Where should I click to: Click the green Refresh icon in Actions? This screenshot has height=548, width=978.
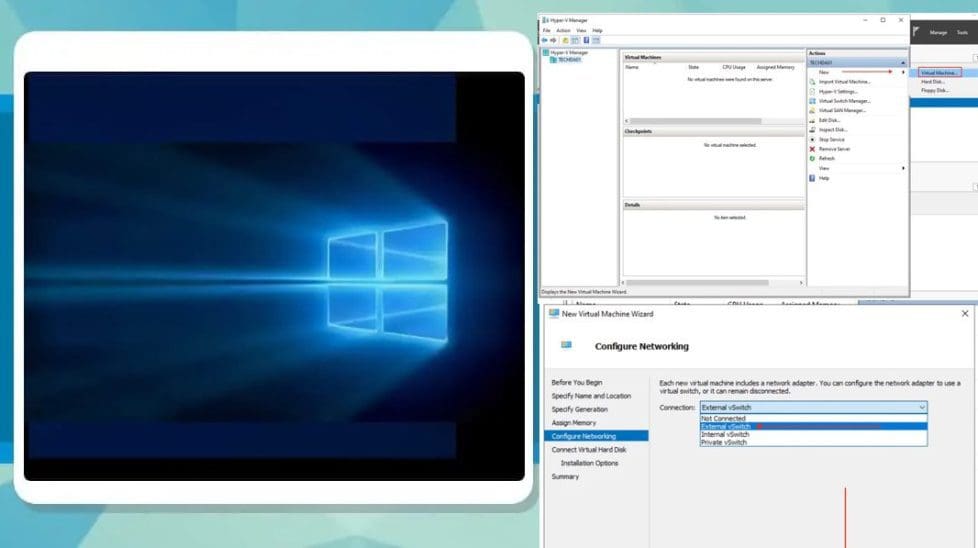(812, 158)
